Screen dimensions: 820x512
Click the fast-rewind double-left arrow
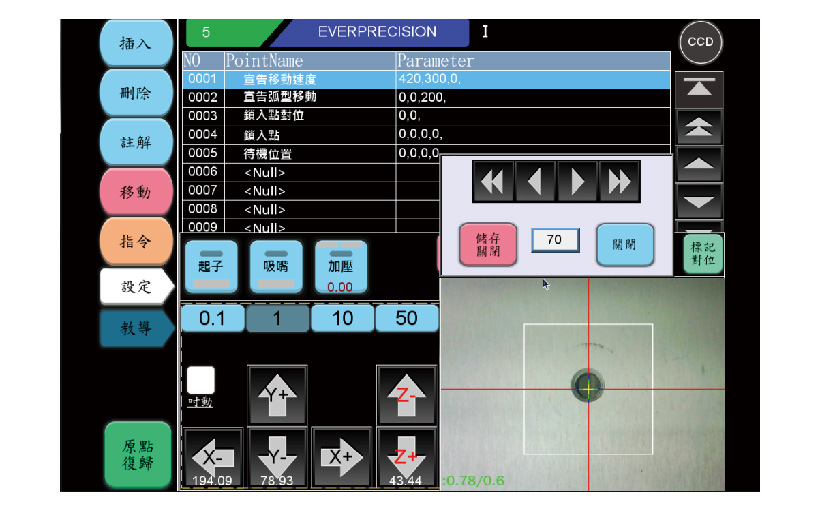tap(493, 181)
